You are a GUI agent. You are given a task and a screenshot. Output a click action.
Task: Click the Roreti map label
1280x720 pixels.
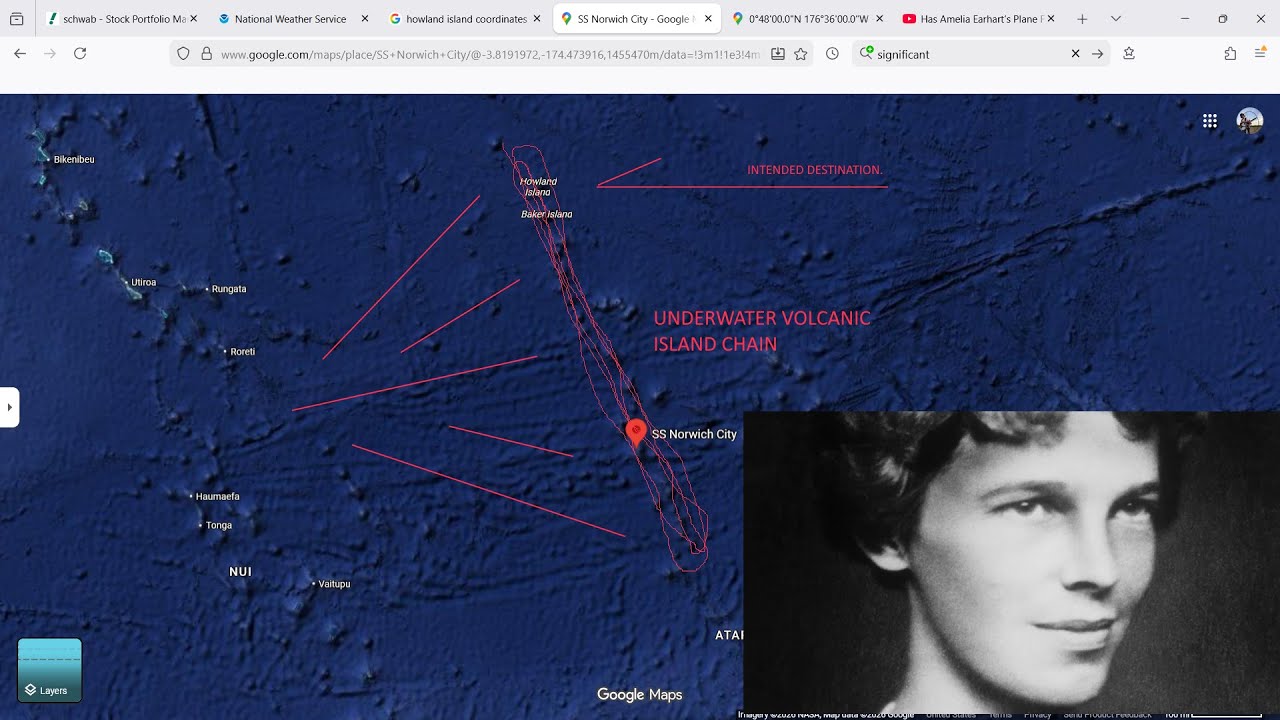pos(243,352)
